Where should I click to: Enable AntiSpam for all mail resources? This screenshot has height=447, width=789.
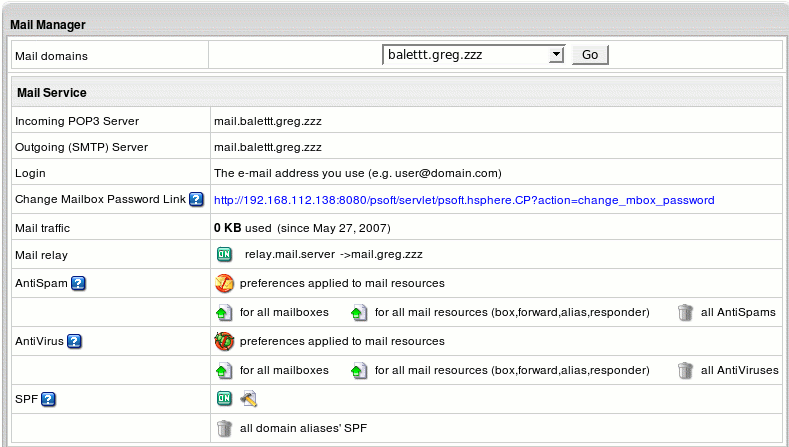pos(359,313)
